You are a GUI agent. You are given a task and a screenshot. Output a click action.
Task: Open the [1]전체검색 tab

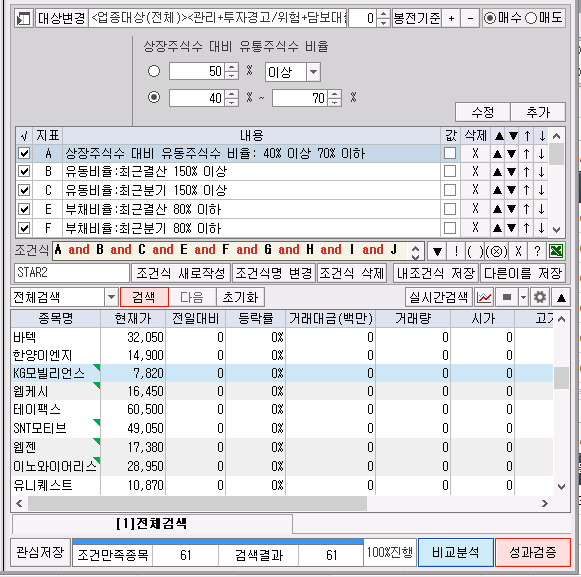[152, 523]
